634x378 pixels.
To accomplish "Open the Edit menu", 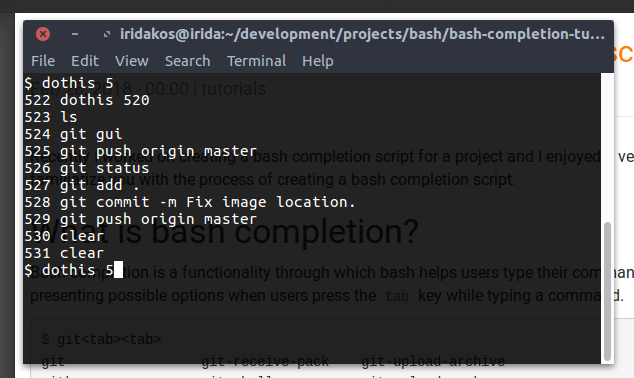I will click(85, 61).
